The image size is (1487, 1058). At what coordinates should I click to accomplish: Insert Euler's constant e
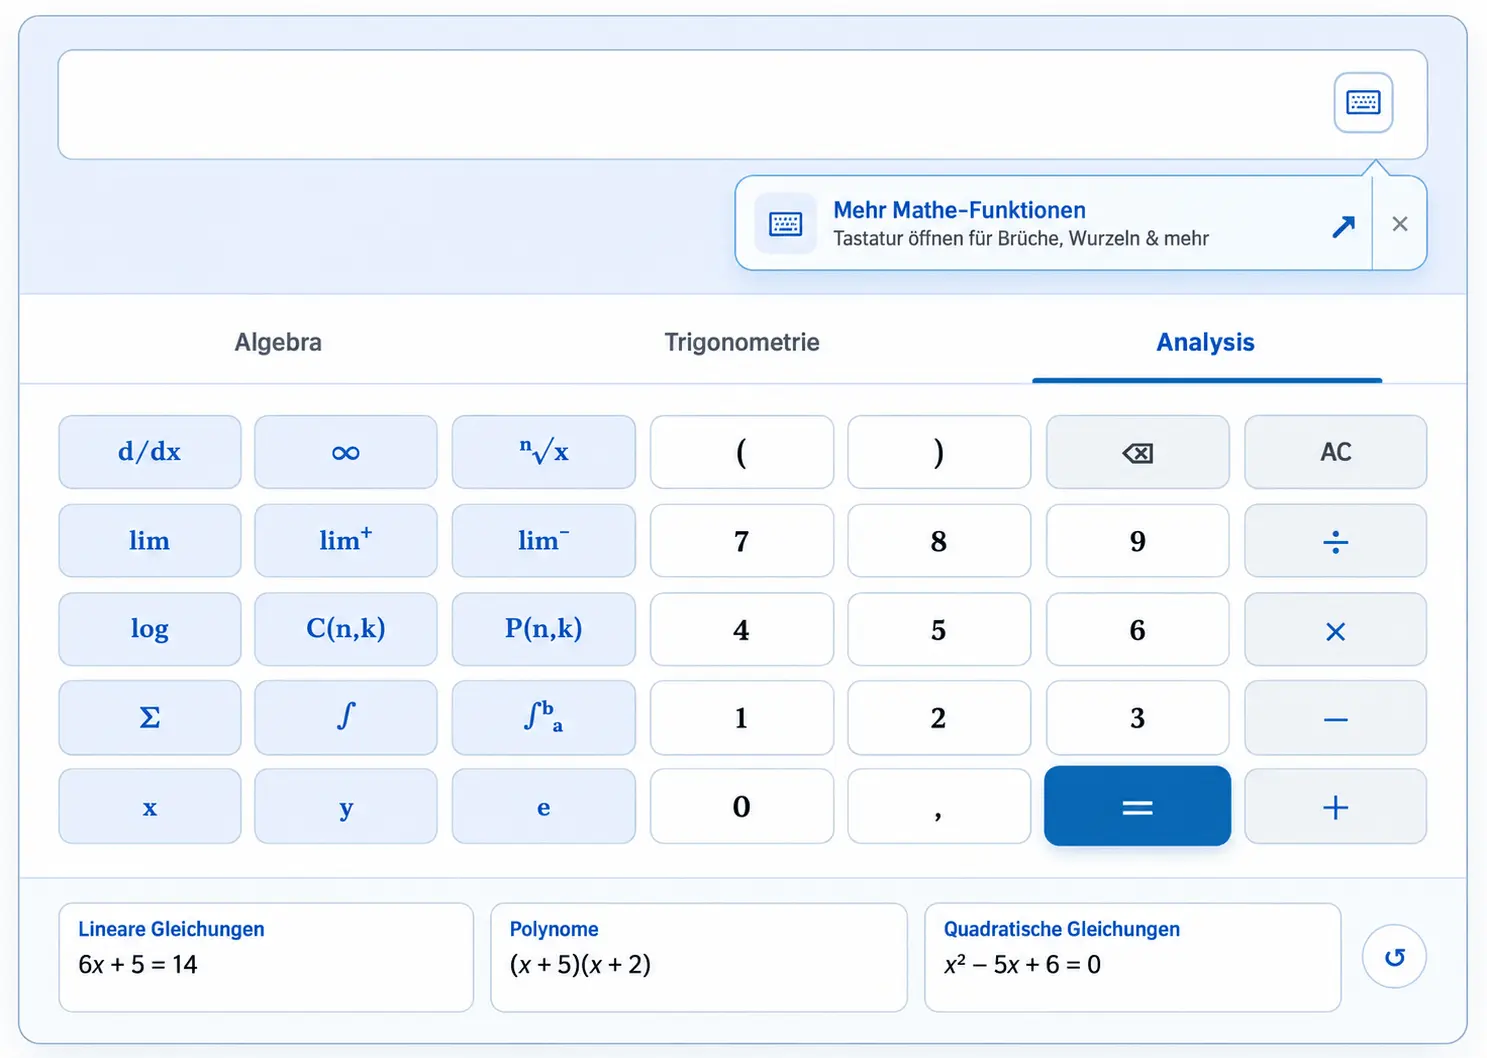pyautogui.click(x=544, y=806)
